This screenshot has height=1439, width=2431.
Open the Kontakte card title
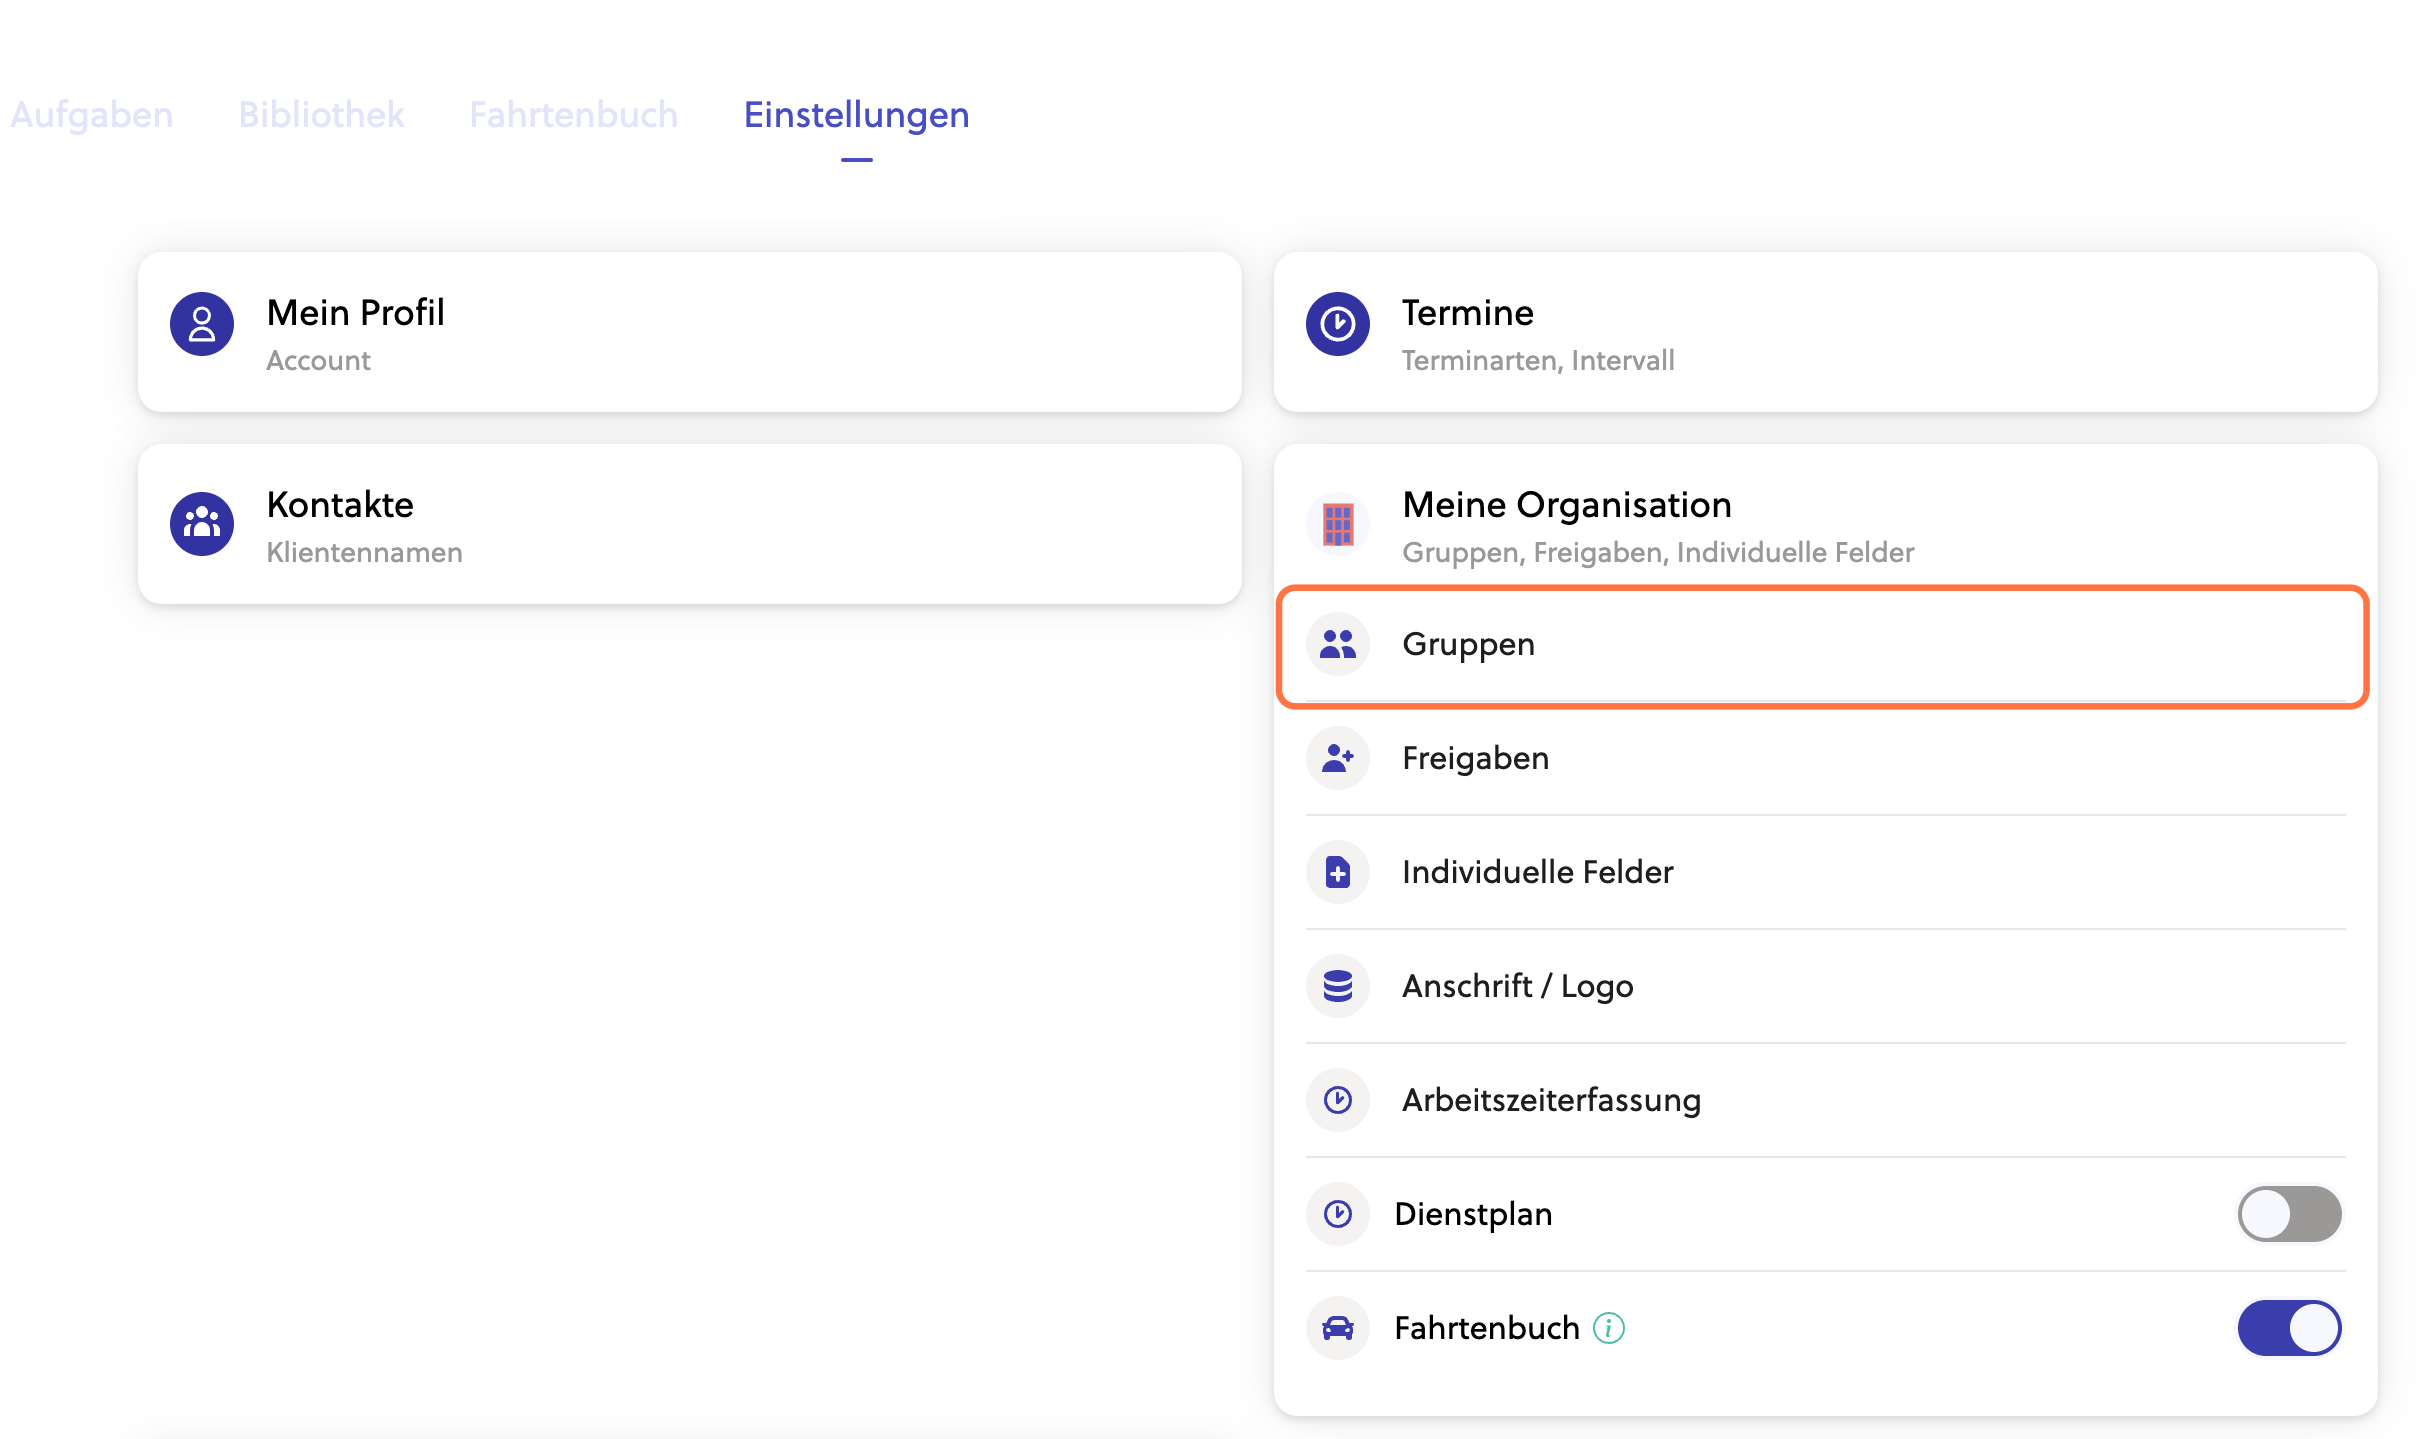click(x=340, y=505)
